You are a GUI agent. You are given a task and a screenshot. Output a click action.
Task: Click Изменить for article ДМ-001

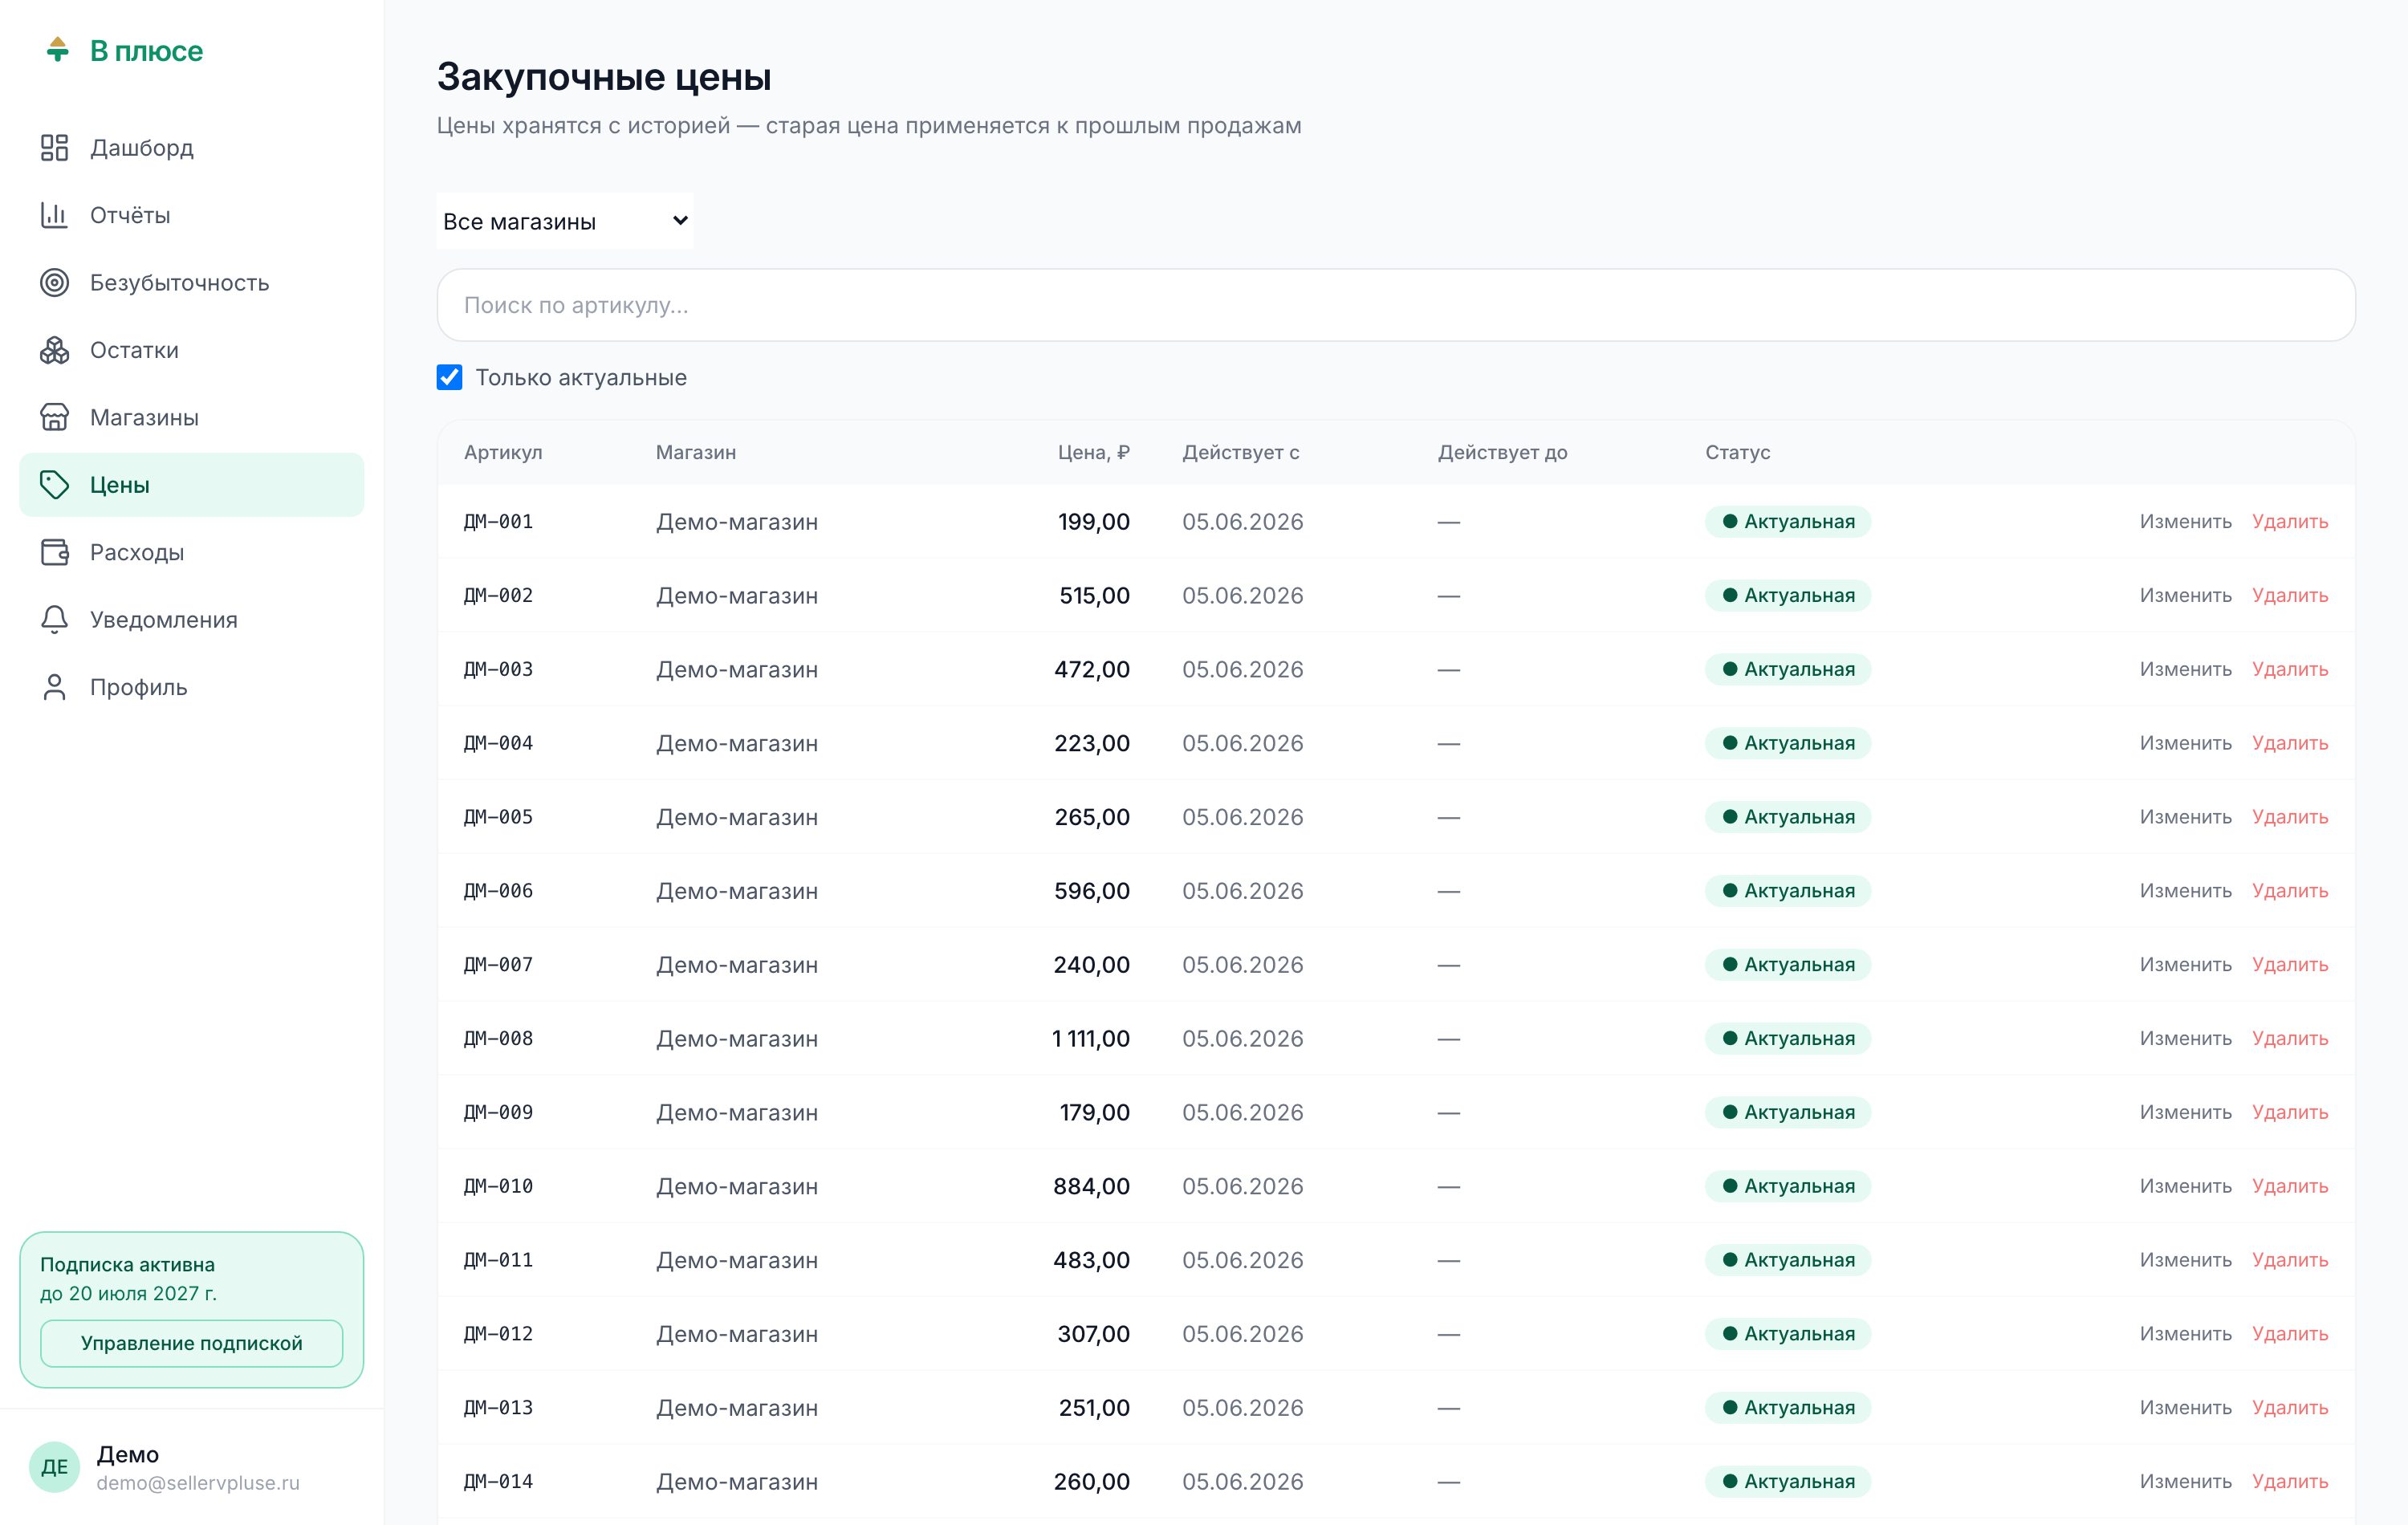tap(2185, 521)
